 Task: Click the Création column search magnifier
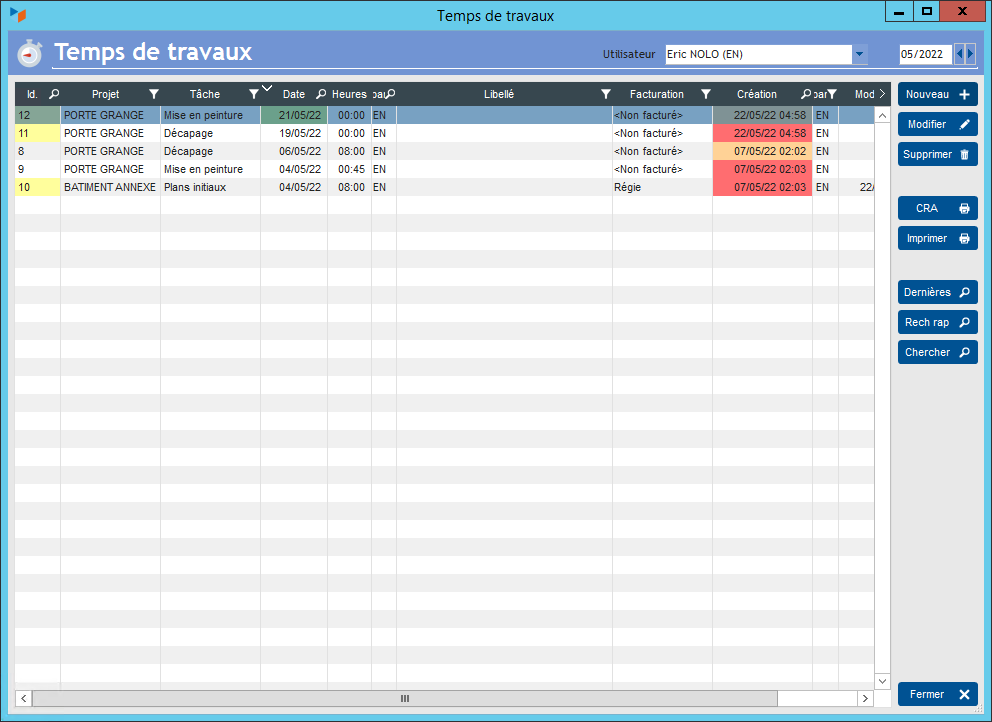(806, 94)
